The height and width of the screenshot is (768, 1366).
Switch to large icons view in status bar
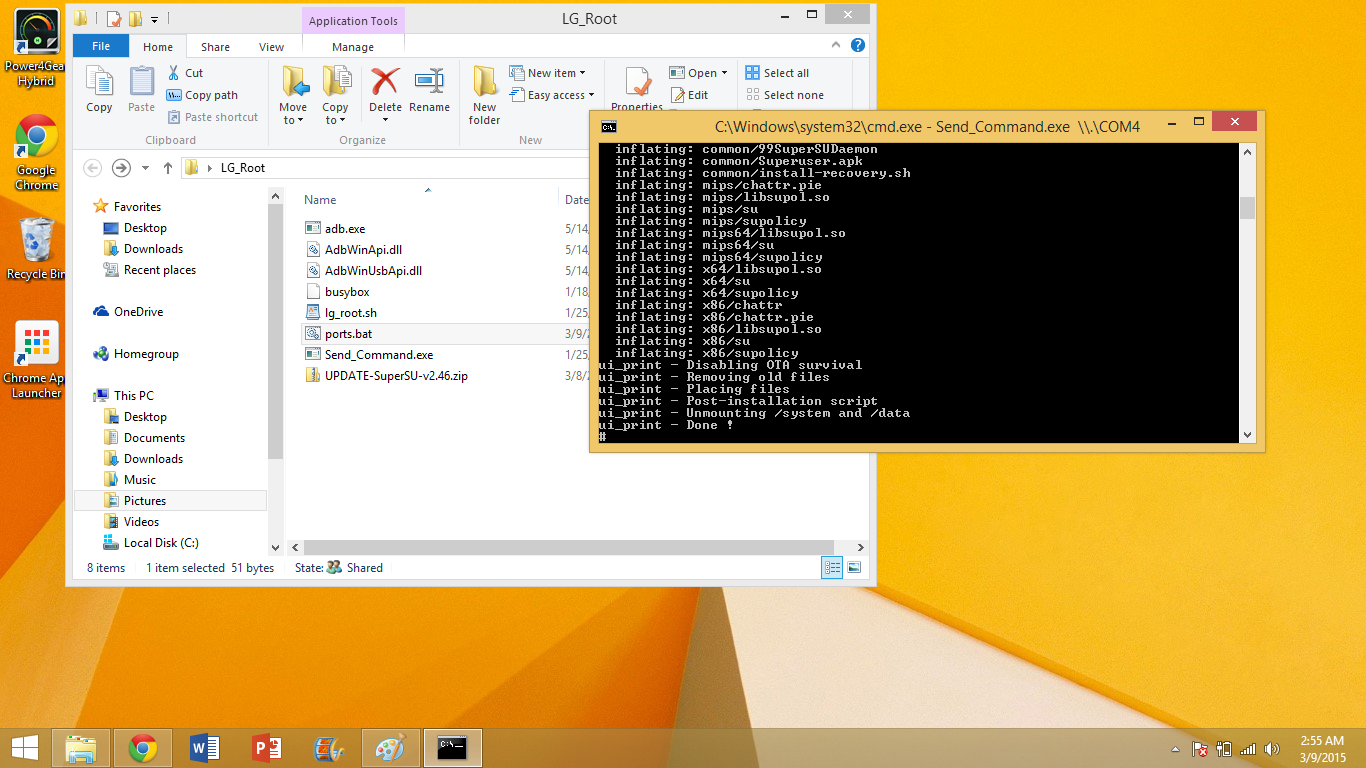(854, 567)
